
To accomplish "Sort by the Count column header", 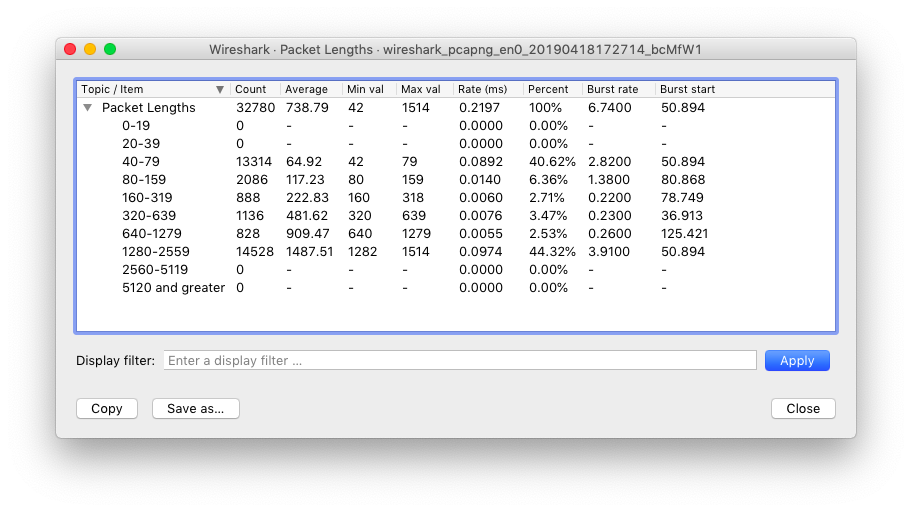I will [255, 89].
